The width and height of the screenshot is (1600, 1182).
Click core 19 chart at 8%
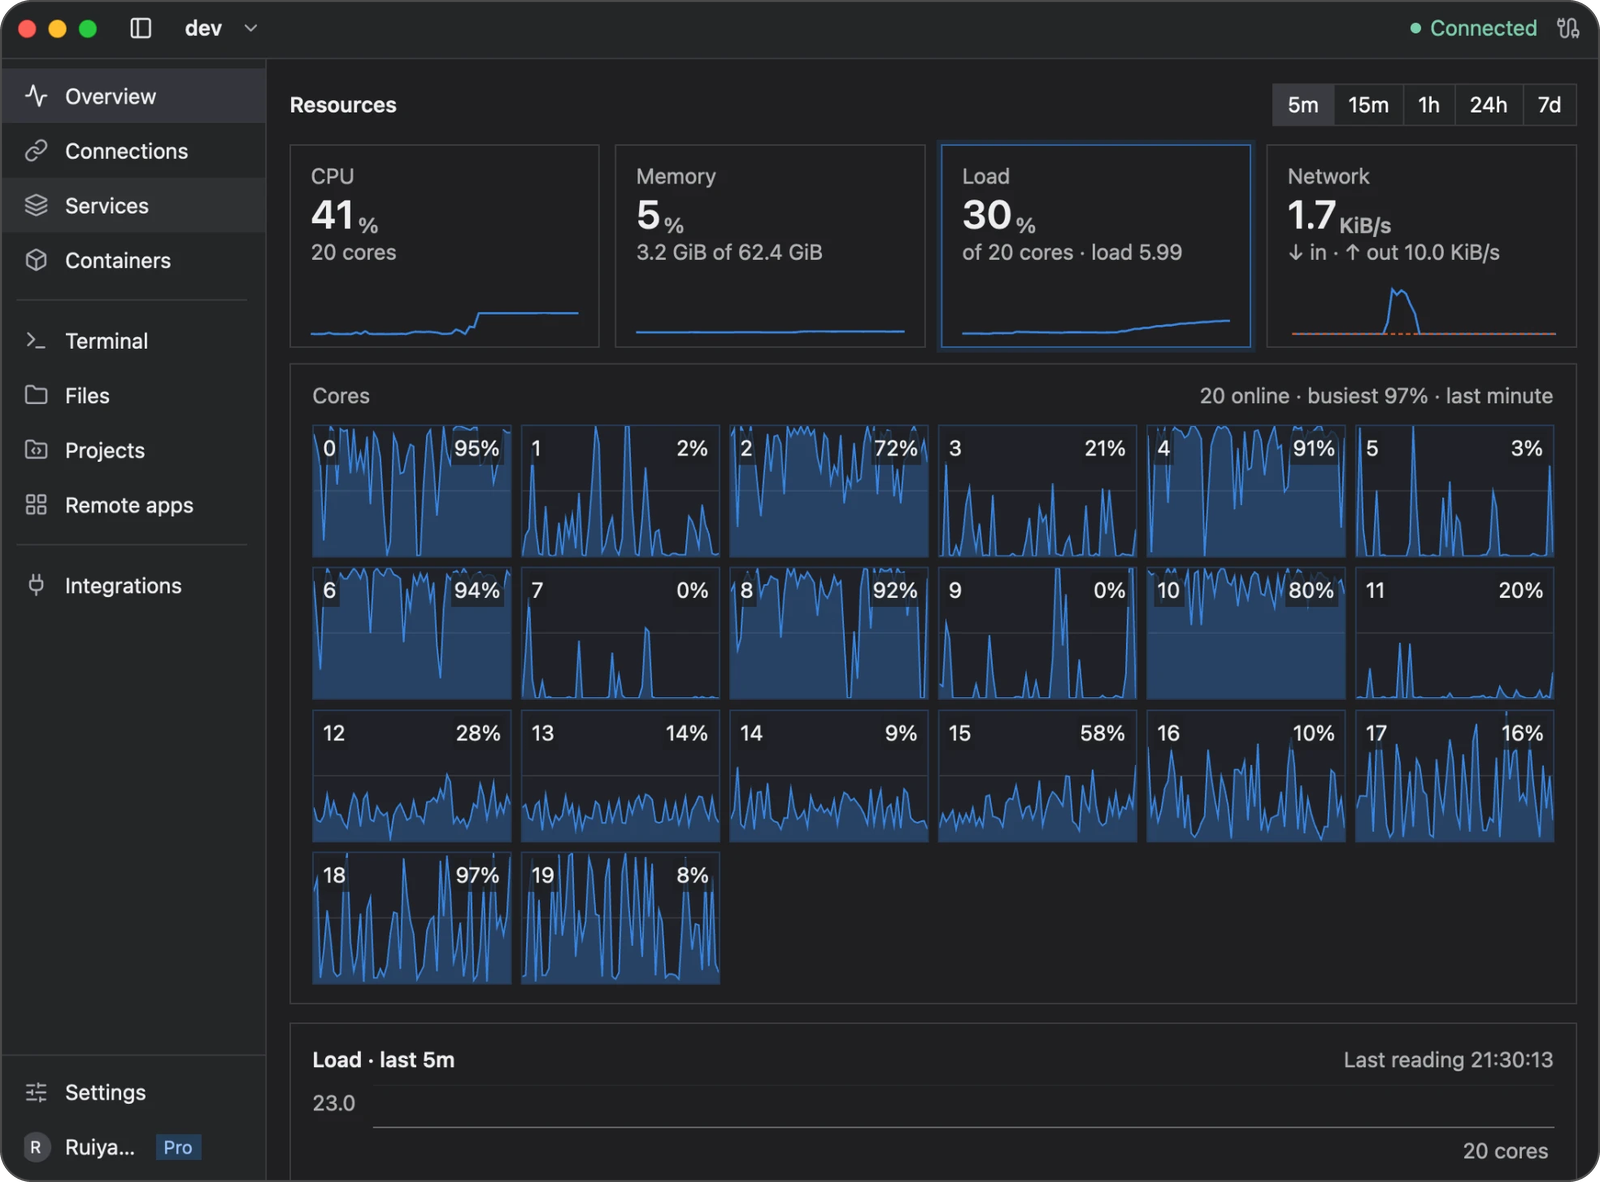[620, 918]
